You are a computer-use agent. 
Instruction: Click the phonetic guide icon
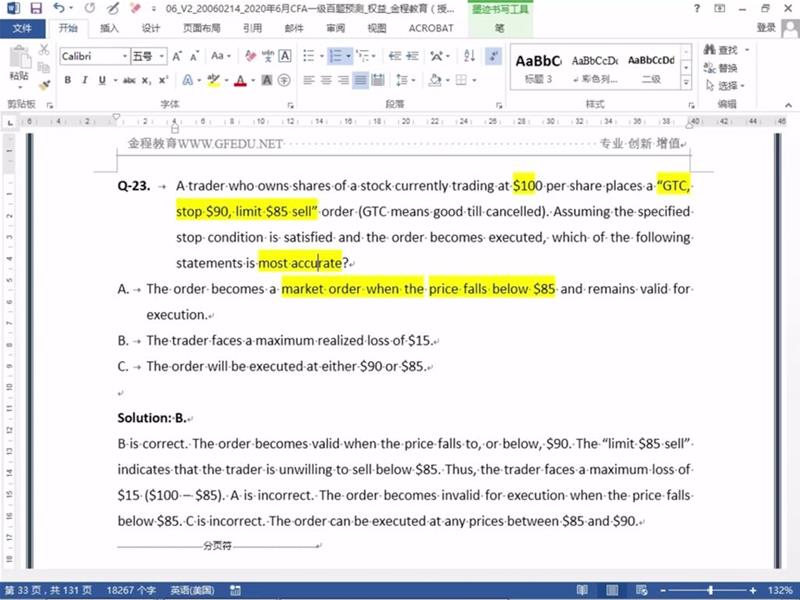pos(268,56)
